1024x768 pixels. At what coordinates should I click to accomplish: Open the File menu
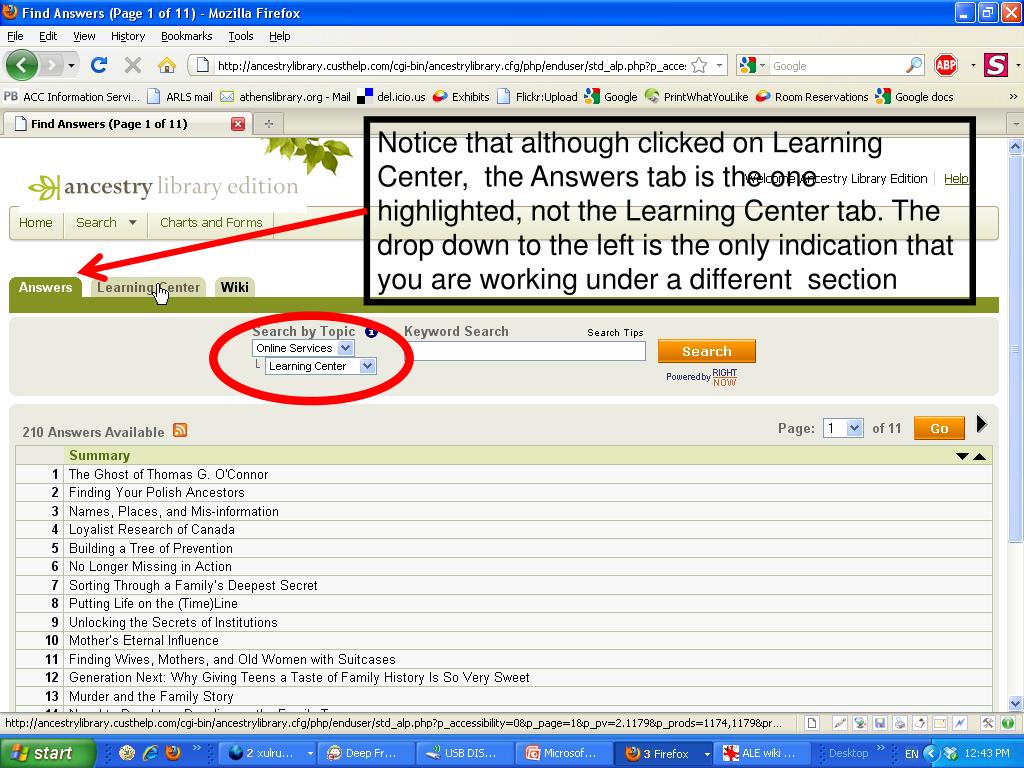(15, 36)
